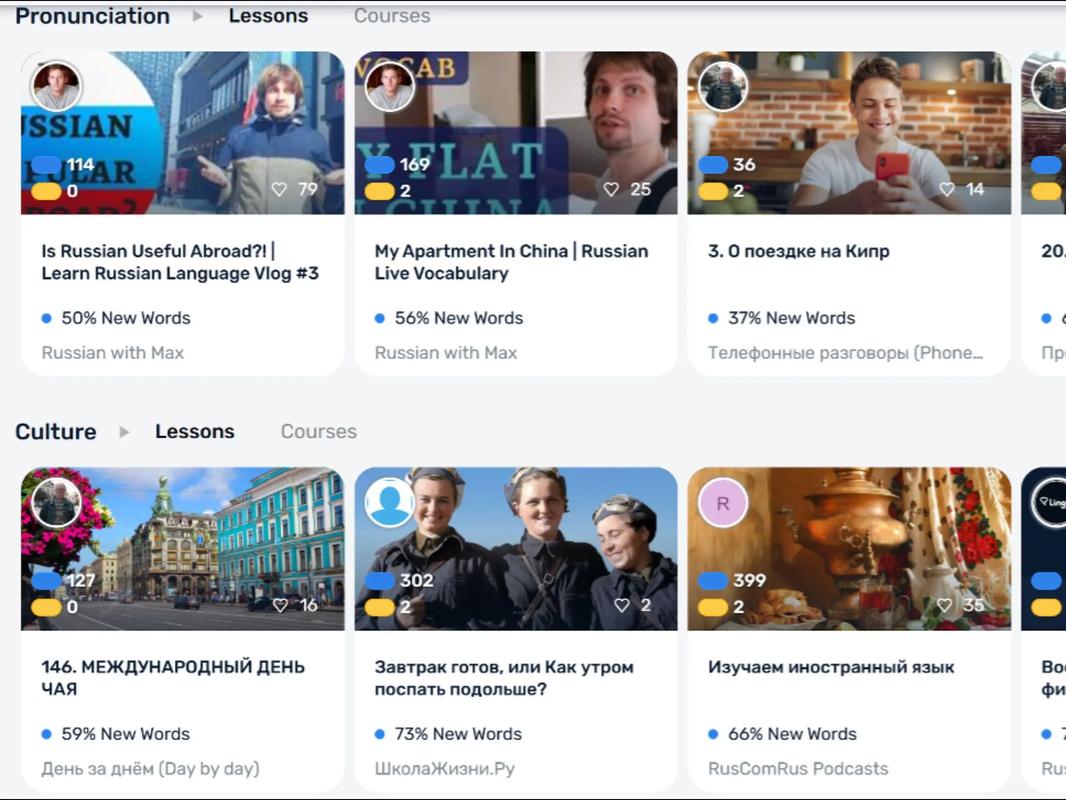Click blue new-words pill showing 36

point(713,164)
